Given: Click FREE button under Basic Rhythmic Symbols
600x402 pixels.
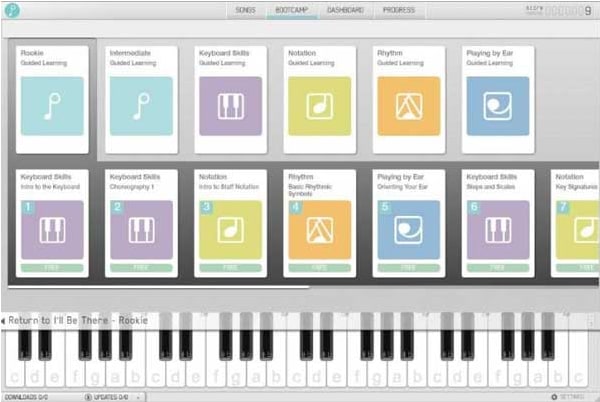Looking at the screenshot, I should point(320,268).
